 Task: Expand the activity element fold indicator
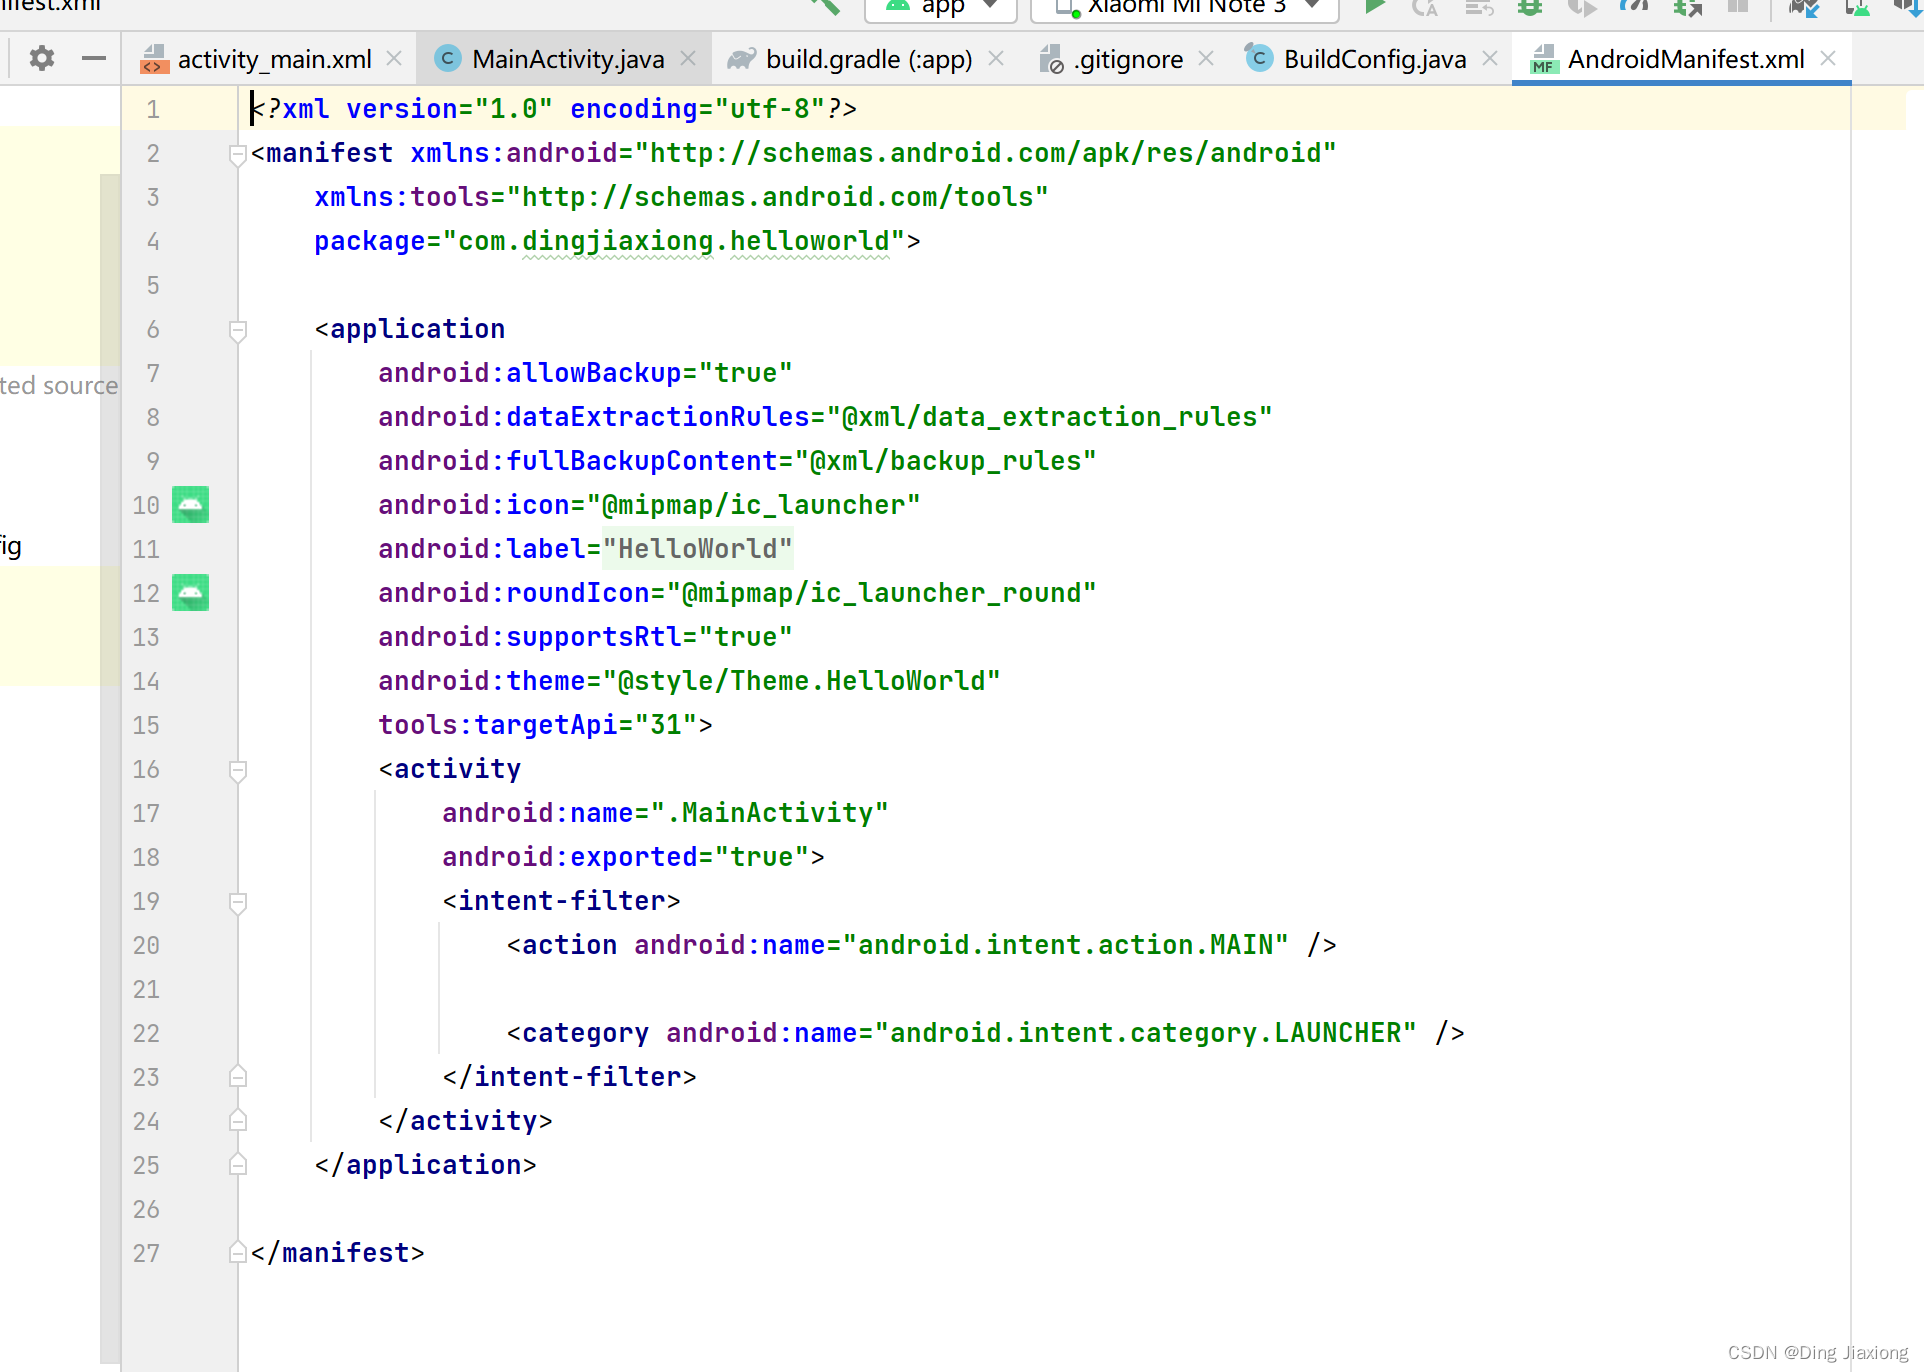click(x=238, y=769)
